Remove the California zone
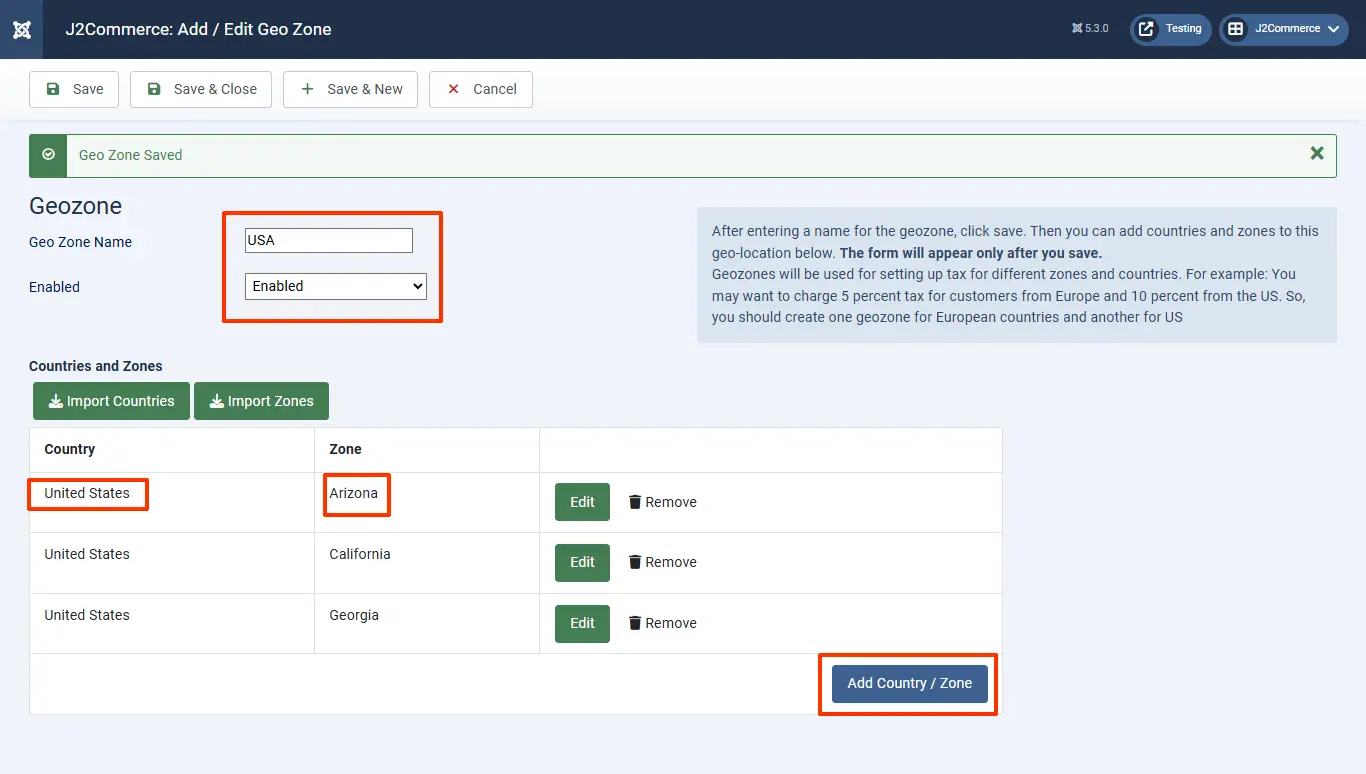Viewport: 1366px width, 774px height. click(662, 562)
